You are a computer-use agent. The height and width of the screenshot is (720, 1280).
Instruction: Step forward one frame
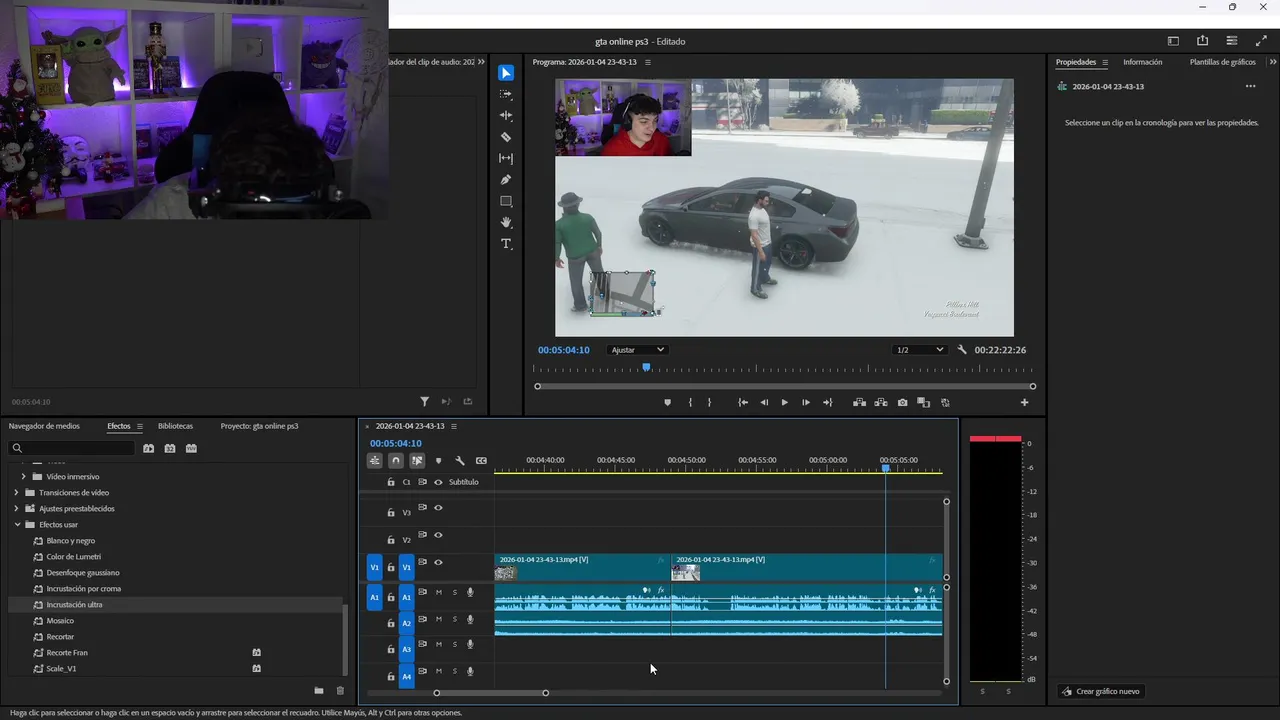806,403
